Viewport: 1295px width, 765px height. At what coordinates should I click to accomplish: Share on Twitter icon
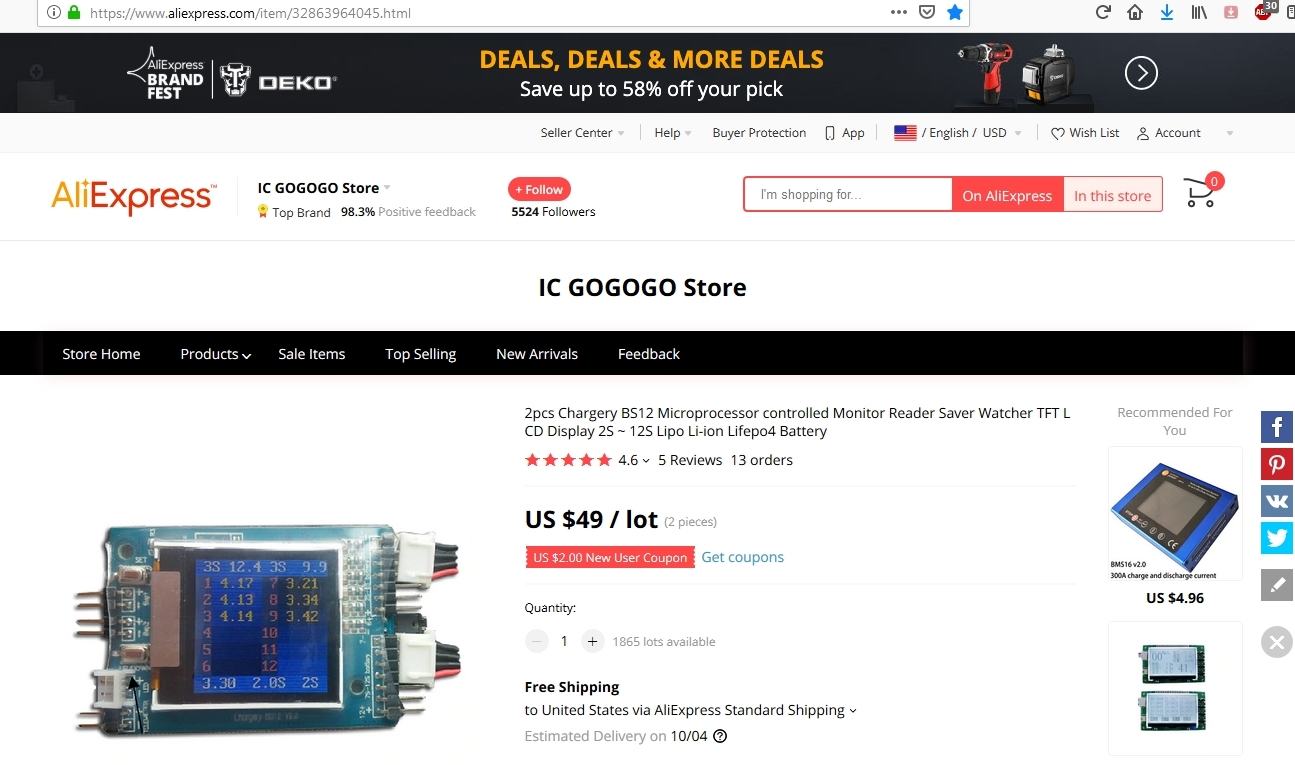click(1277, 537)
